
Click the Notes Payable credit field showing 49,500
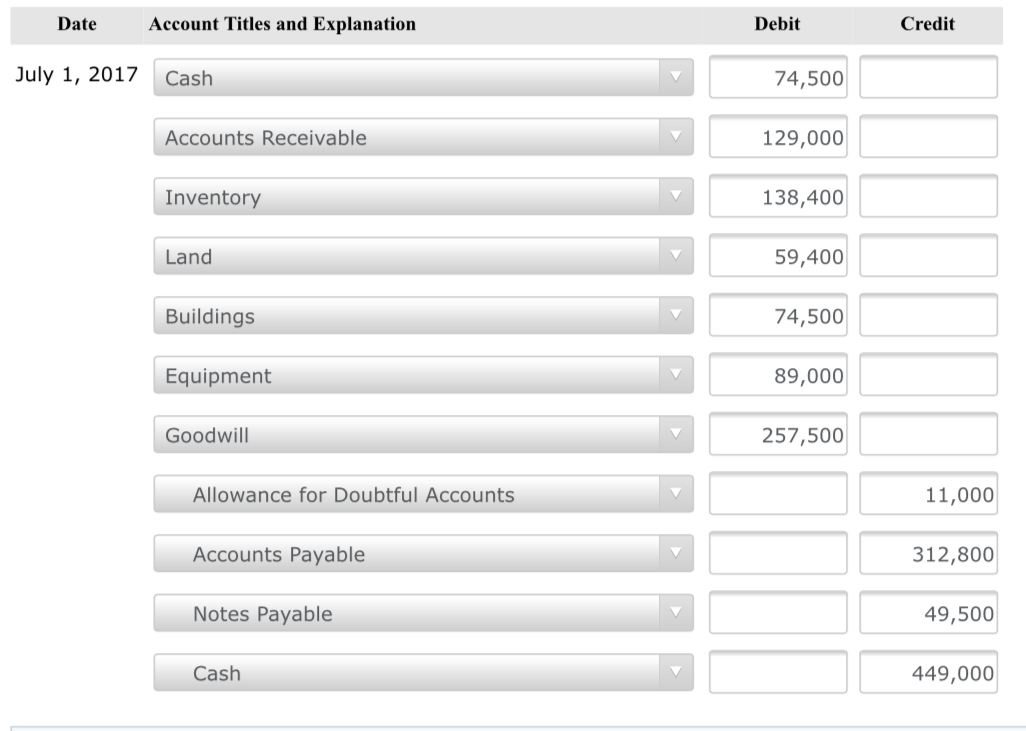(927, 613)
